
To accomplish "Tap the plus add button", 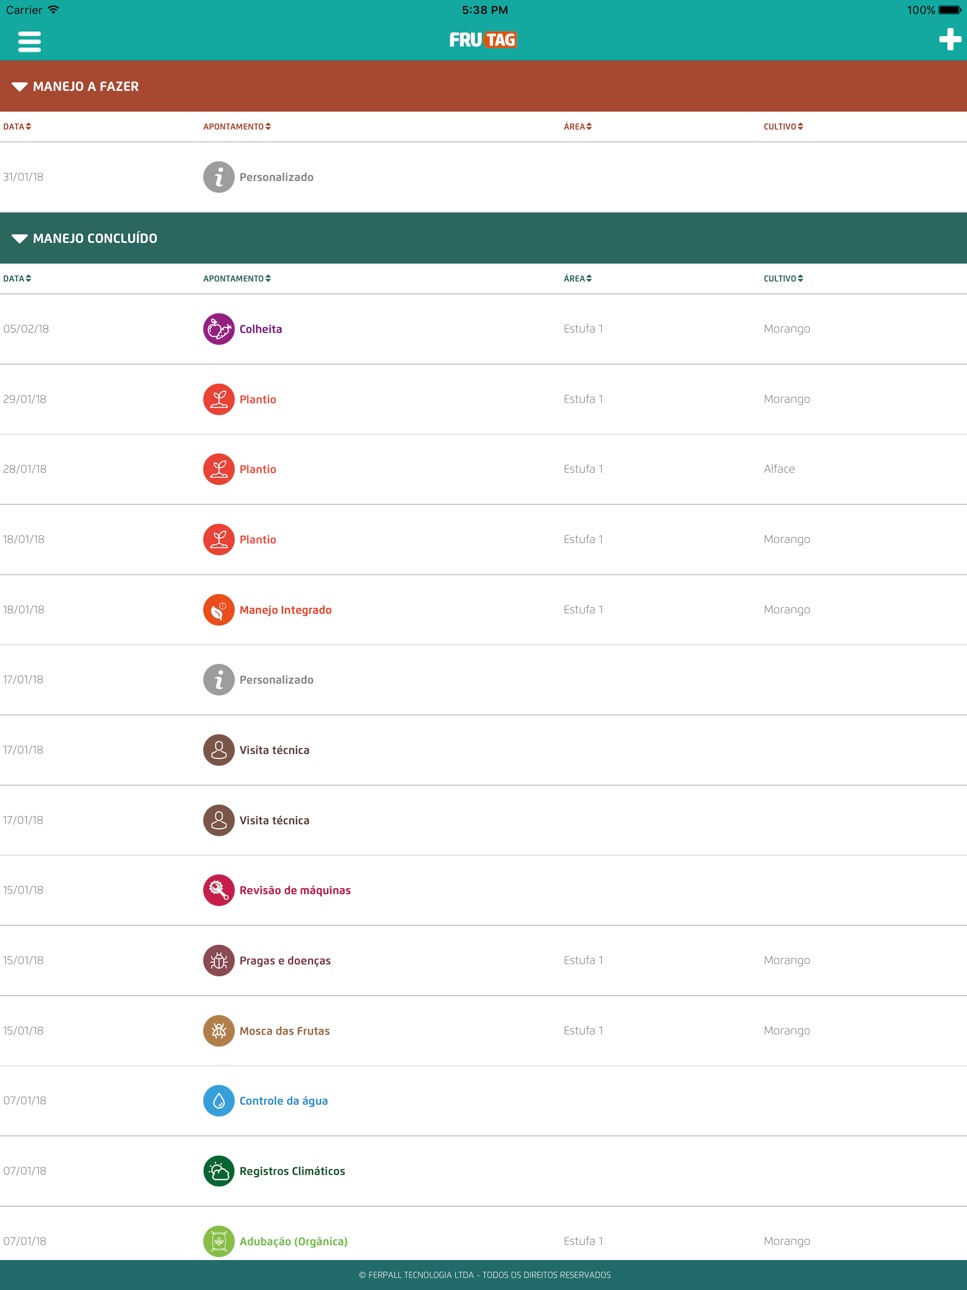I will [949, 40].
